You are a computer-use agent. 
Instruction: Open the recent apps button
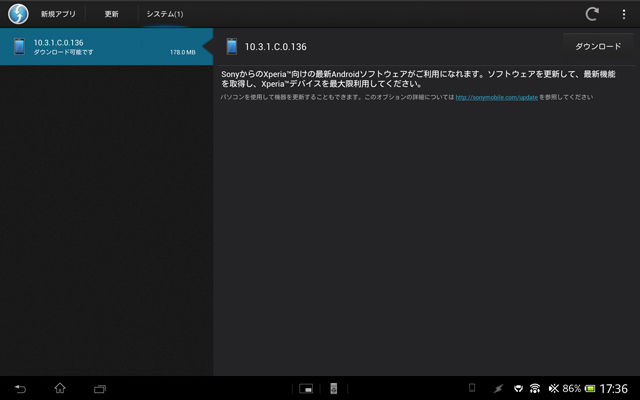(x=100, y=389)
